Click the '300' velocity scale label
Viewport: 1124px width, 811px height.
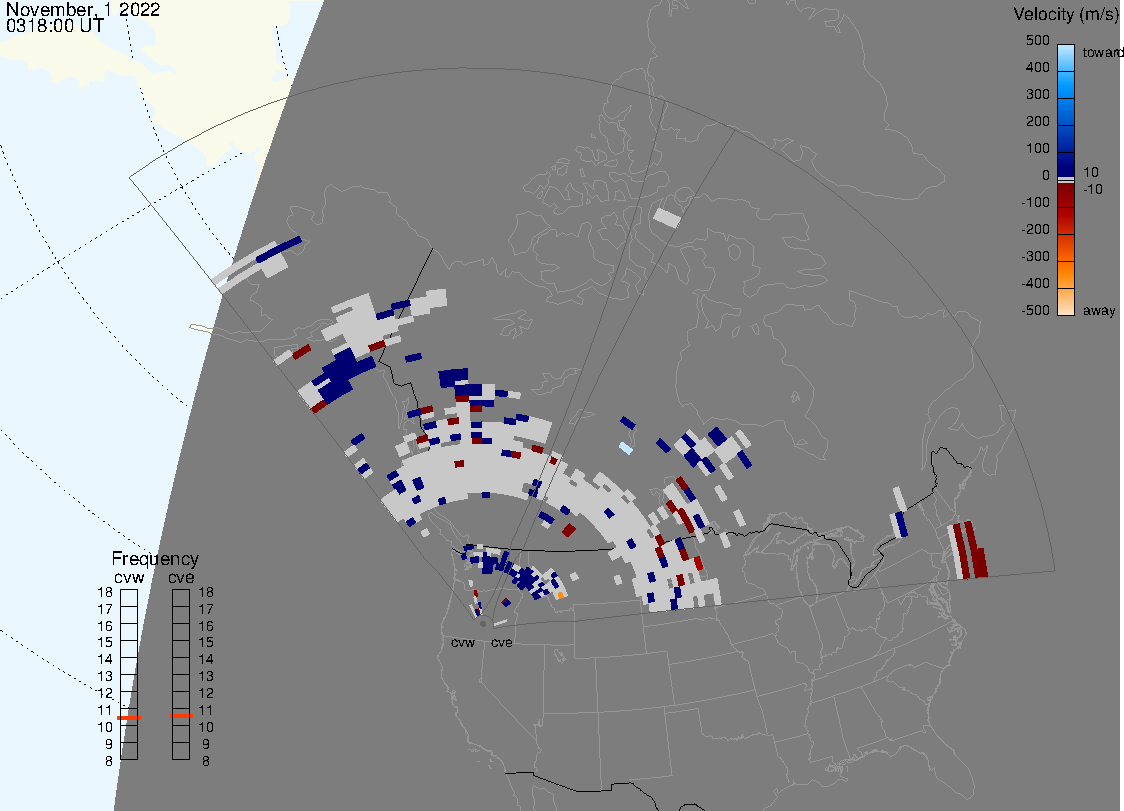coord(1037,95)
